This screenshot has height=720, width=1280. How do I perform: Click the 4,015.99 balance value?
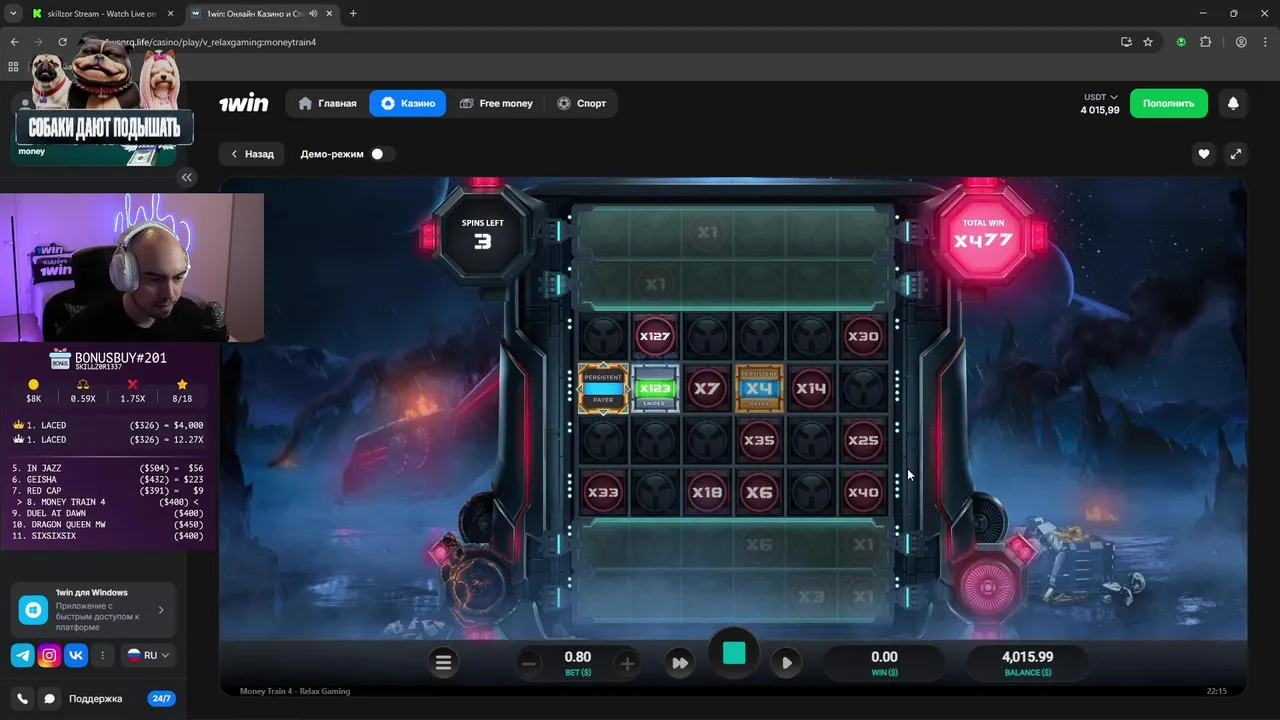1028,657
